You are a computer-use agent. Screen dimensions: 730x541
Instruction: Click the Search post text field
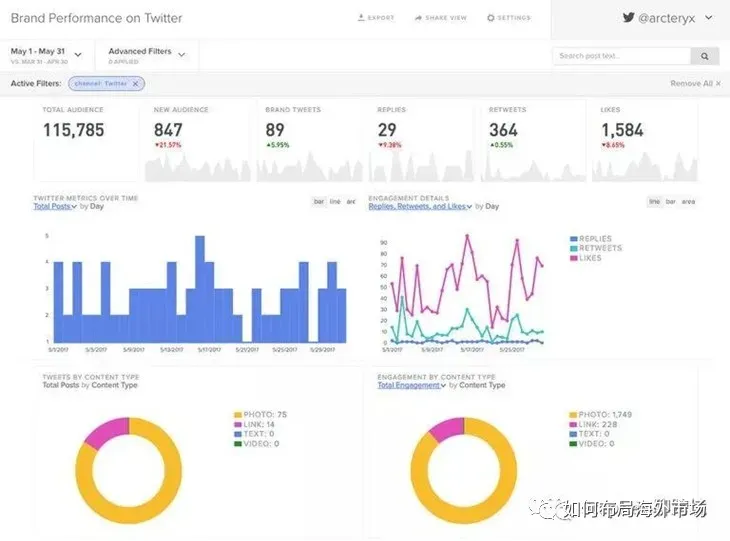coord(622,56)
